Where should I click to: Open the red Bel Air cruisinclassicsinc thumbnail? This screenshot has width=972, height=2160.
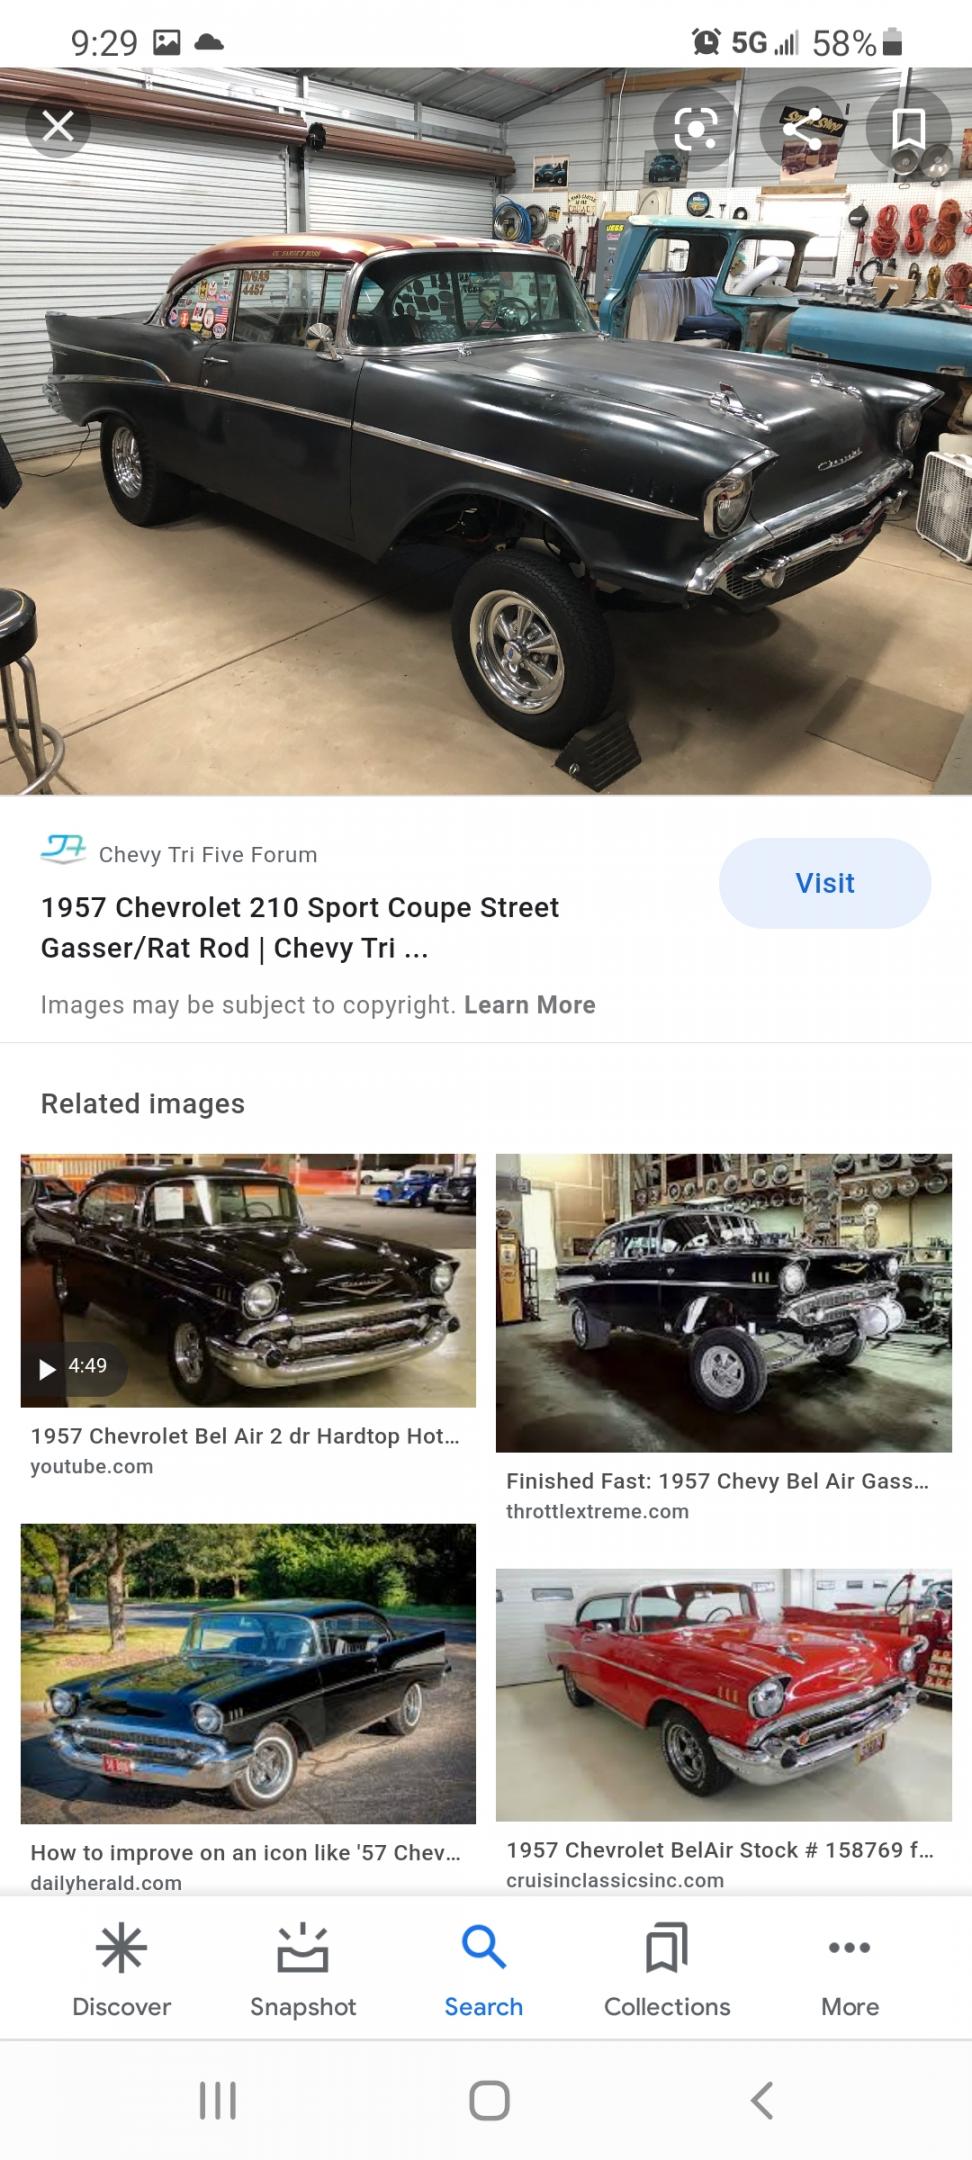click(x=723, y=1693)
